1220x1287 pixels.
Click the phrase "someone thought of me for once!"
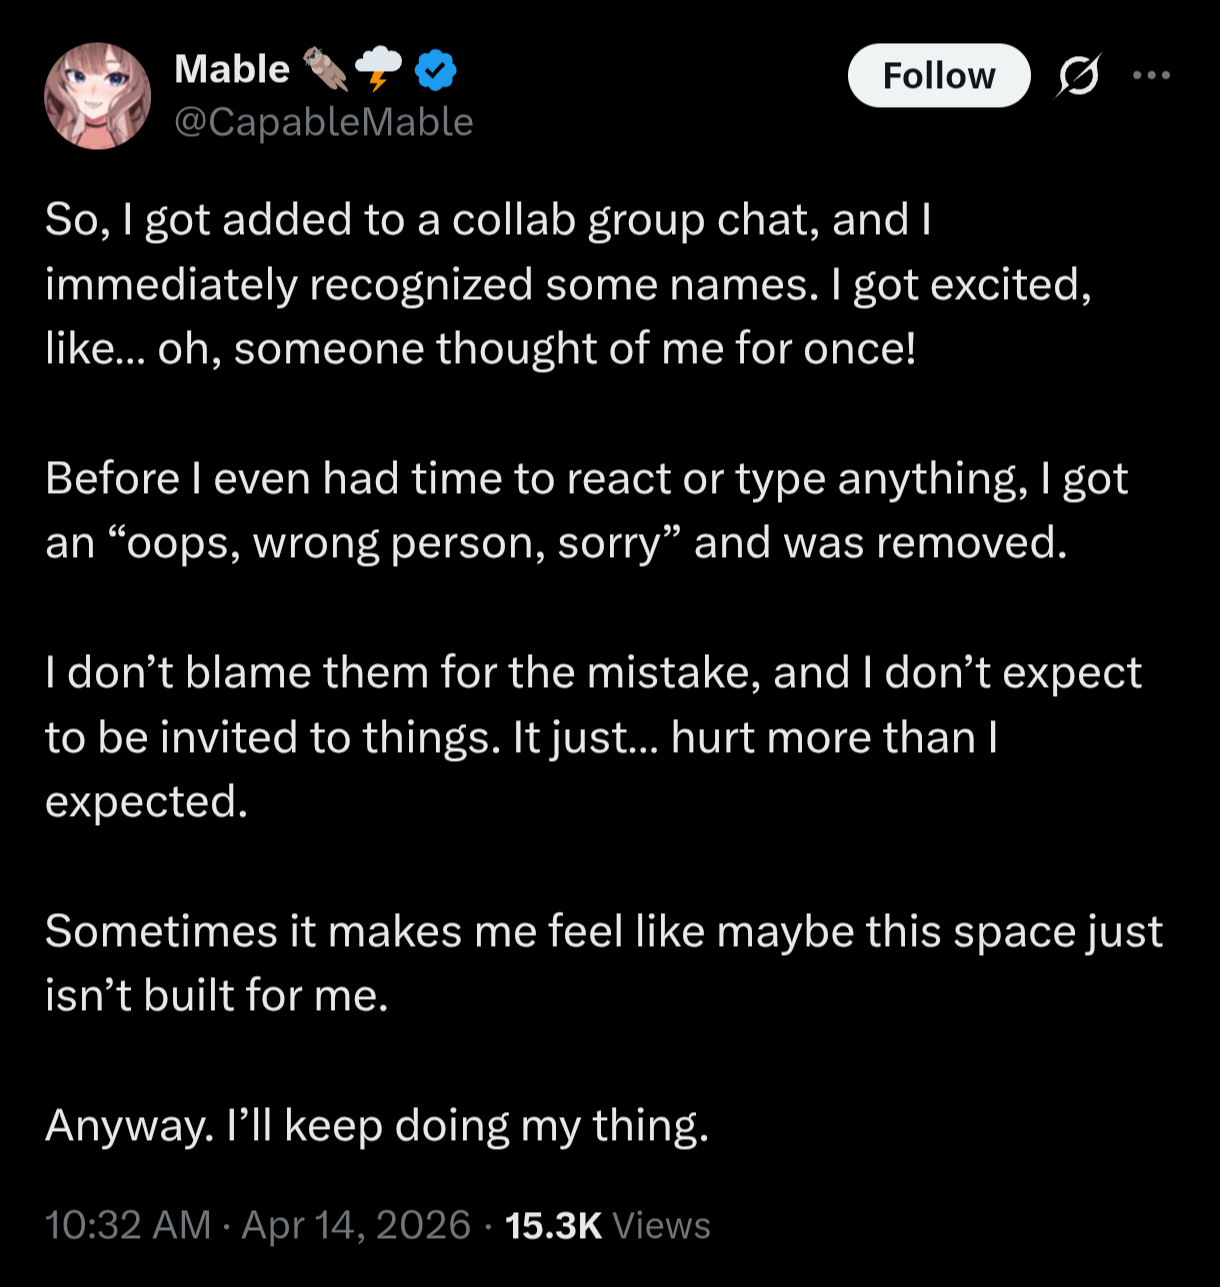575,350
